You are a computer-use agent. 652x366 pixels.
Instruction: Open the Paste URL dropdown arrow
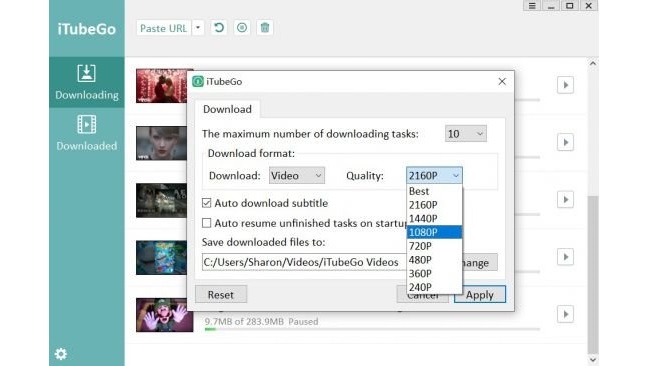(198, 28)
